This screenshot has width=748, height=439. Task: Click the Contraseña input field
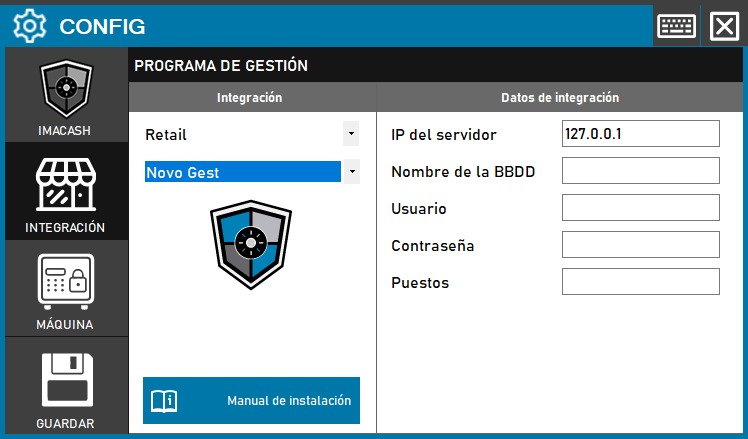640,245
